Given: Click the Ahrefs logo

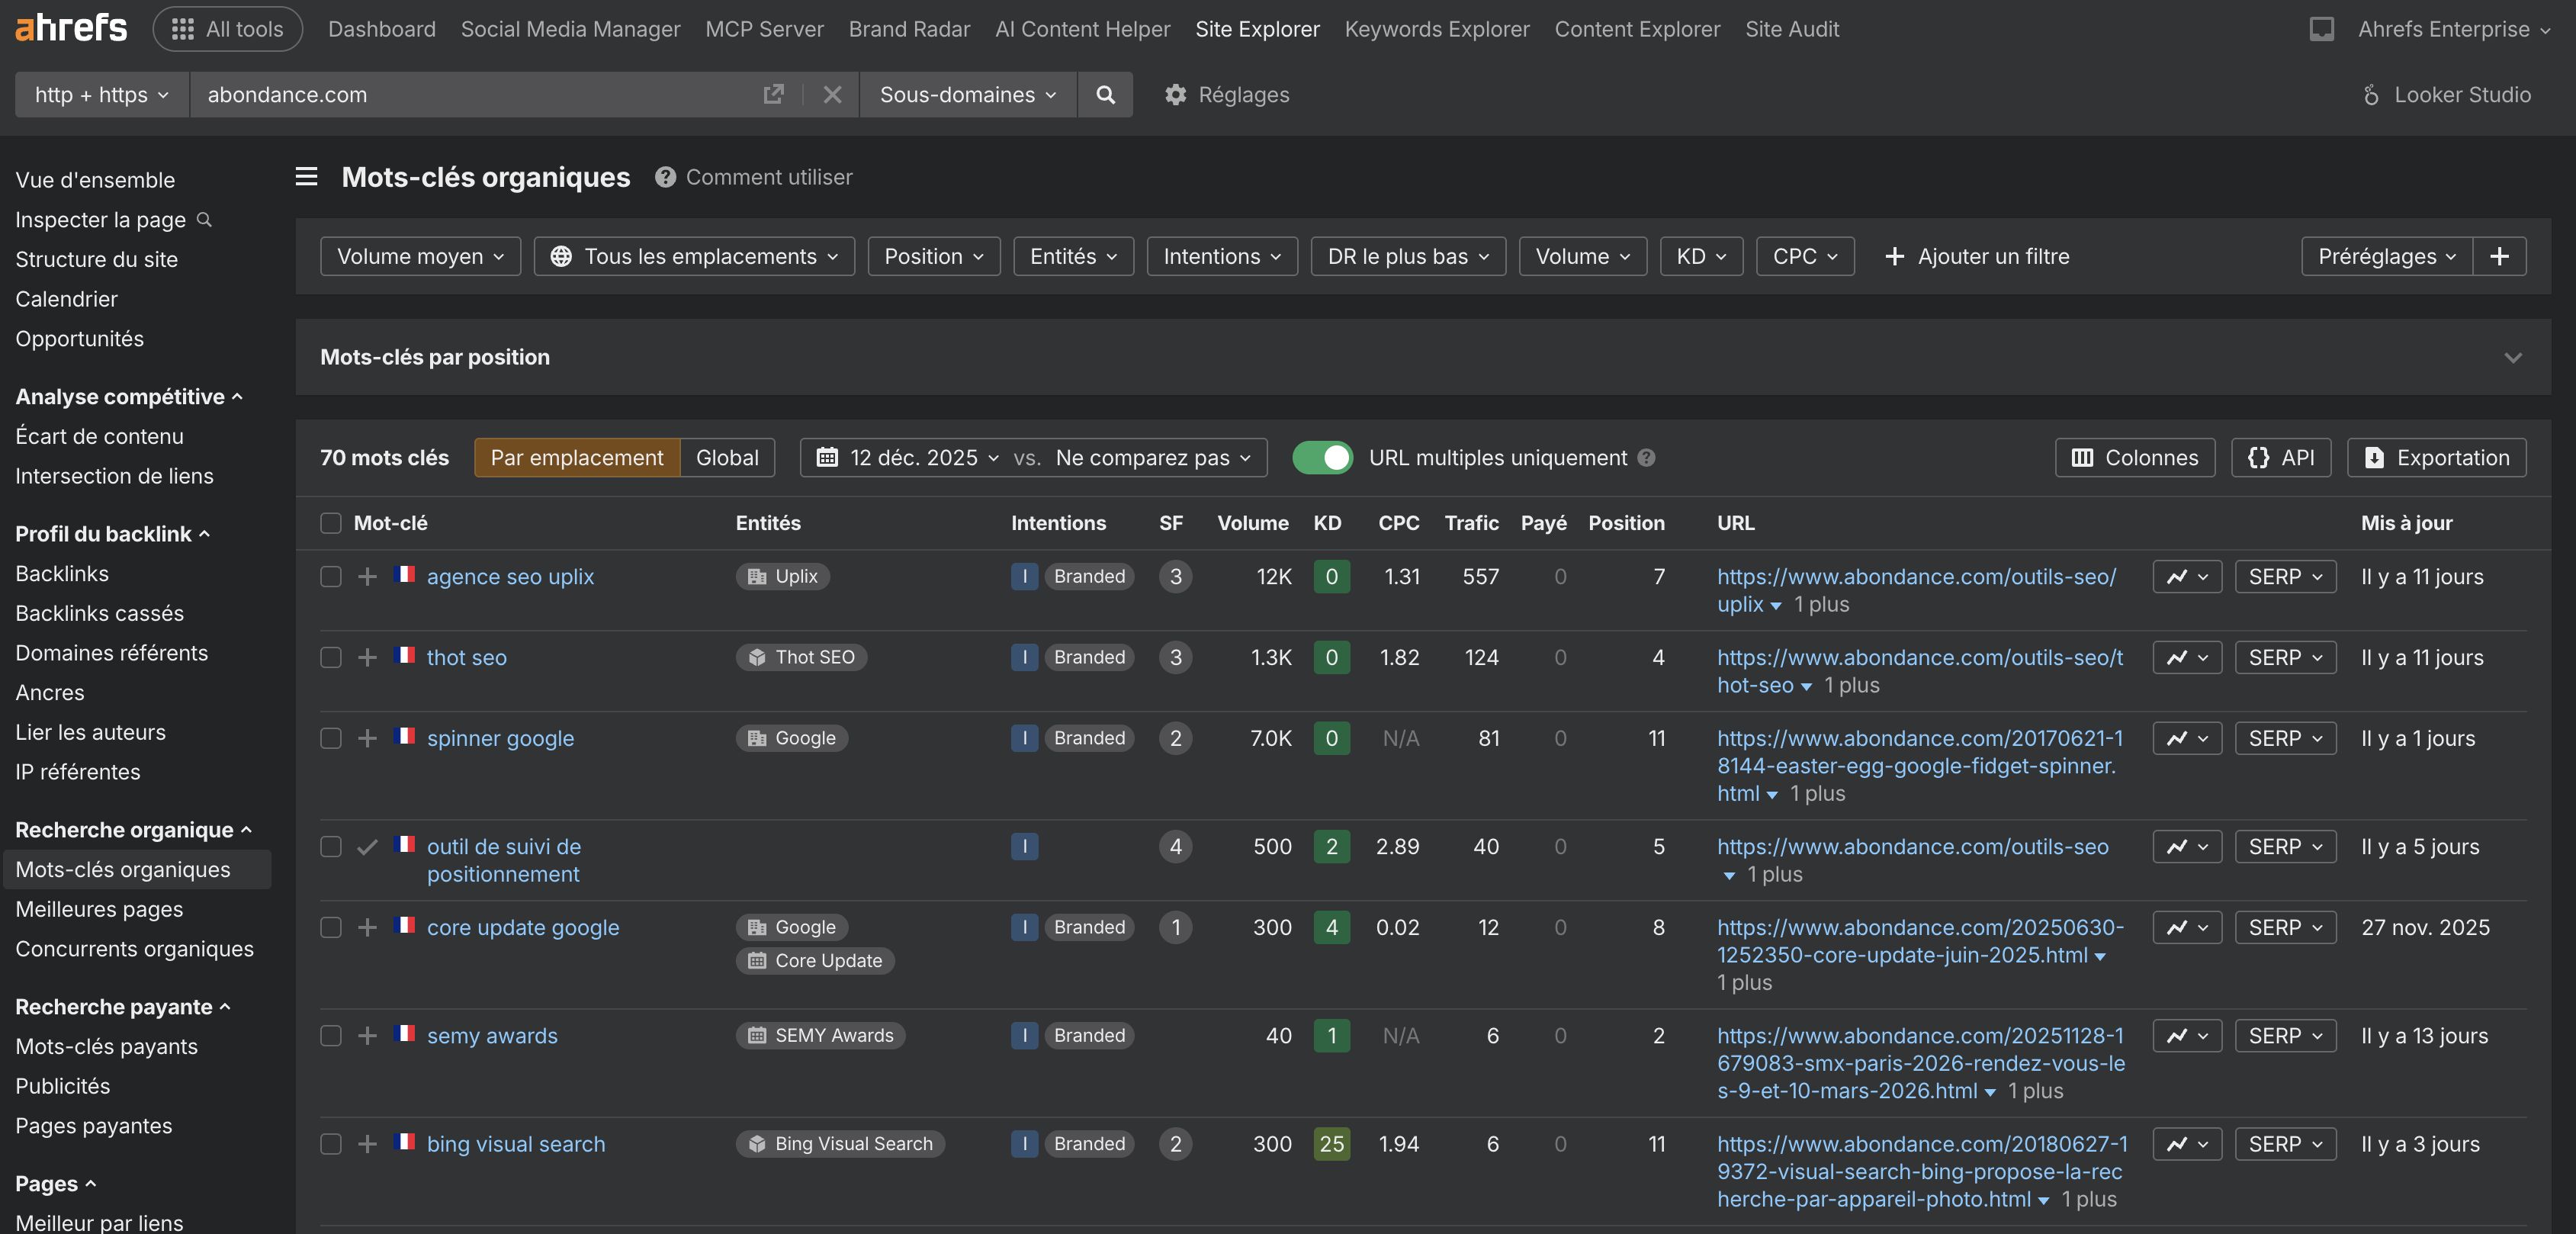Looking at the screenshot, I should (70, 27).
